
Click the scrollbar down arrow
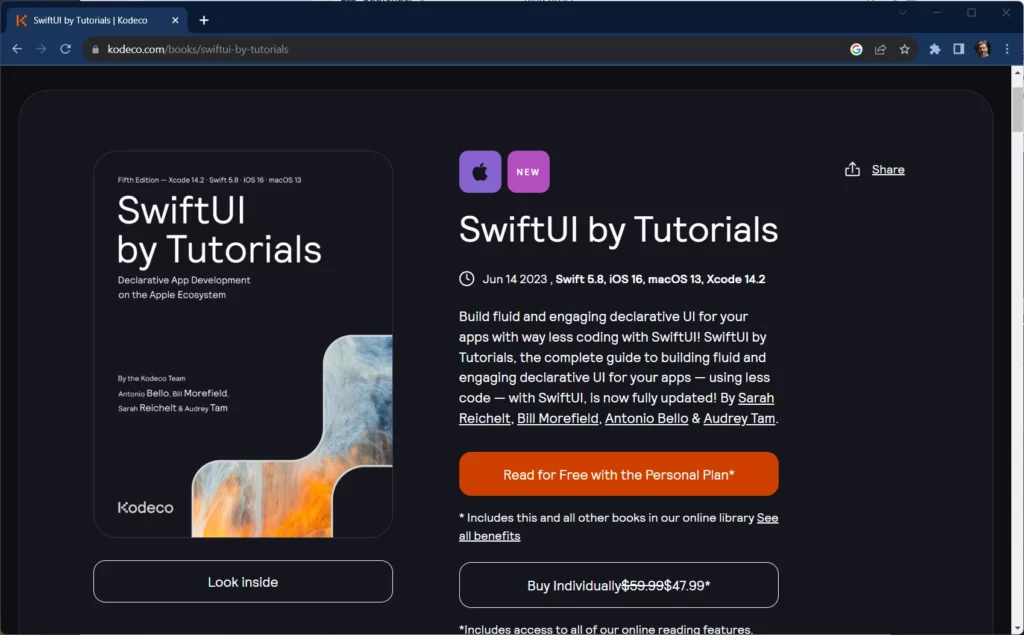(1017, 628)
